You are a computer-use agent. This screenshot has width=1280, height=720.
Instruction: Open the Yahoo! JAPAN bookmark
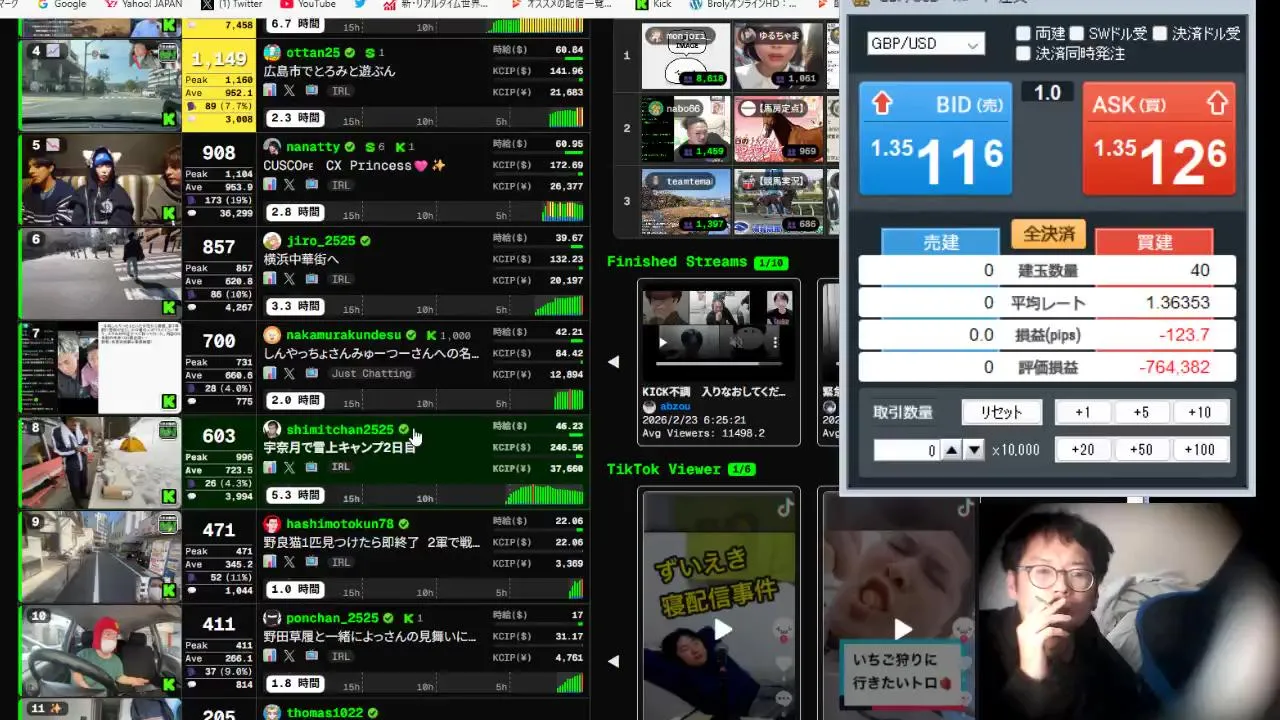[142, 4]
